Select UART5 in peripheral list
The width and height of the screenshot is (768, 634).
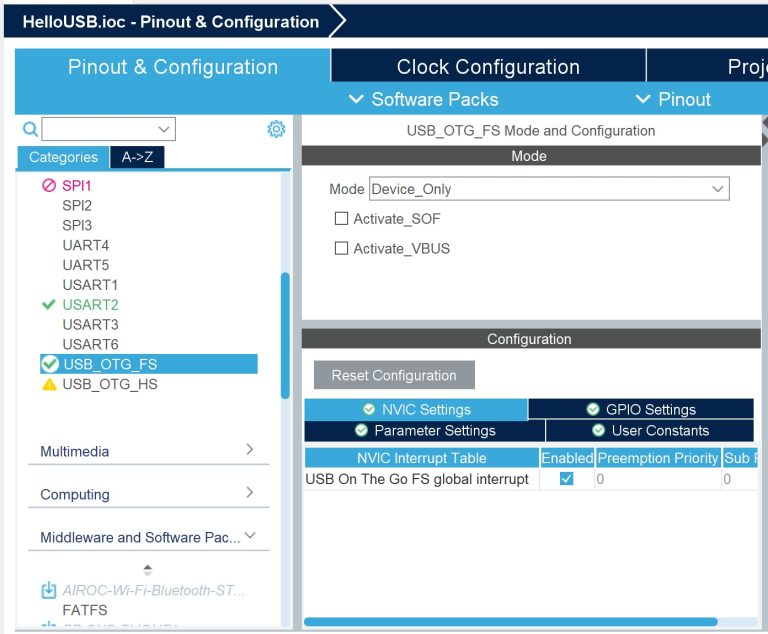click(86, 265)
